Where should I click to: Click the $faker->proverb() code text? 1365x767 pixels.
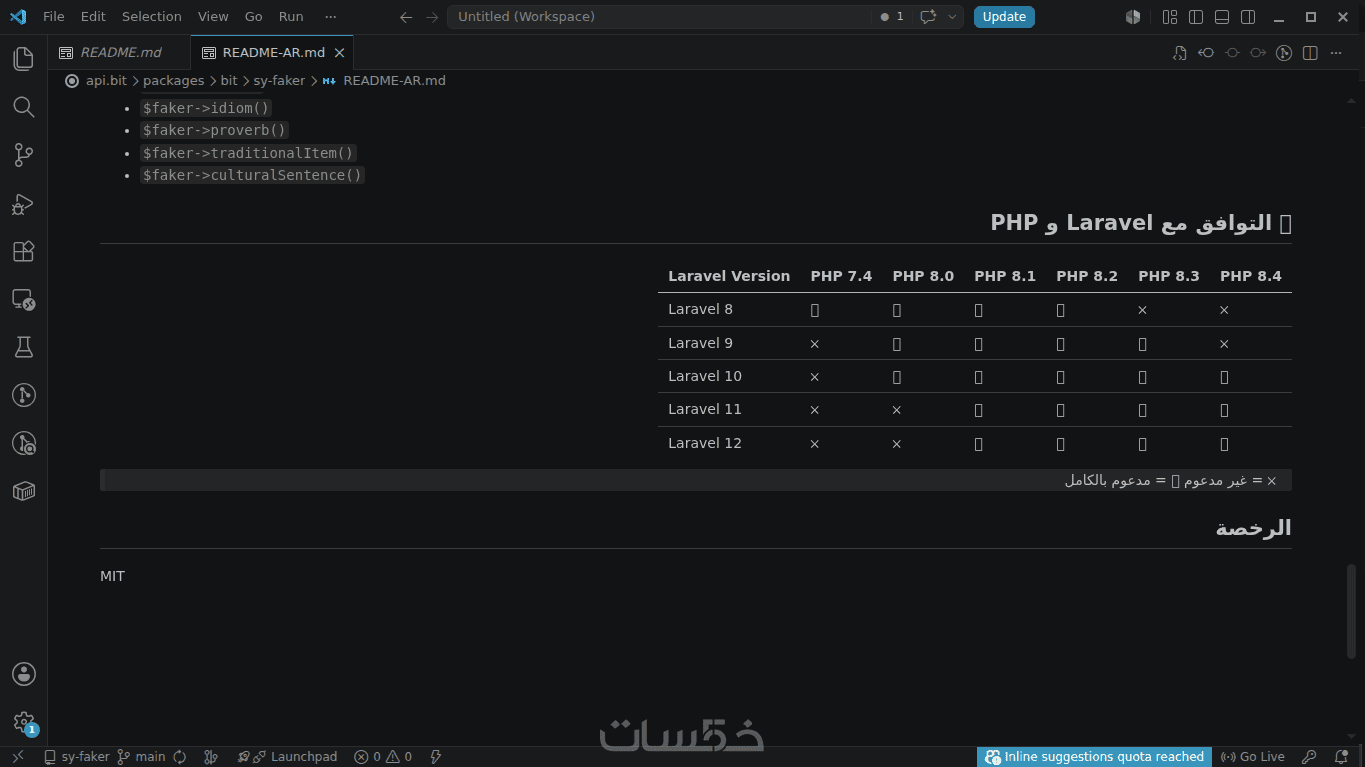pos(214,130)
